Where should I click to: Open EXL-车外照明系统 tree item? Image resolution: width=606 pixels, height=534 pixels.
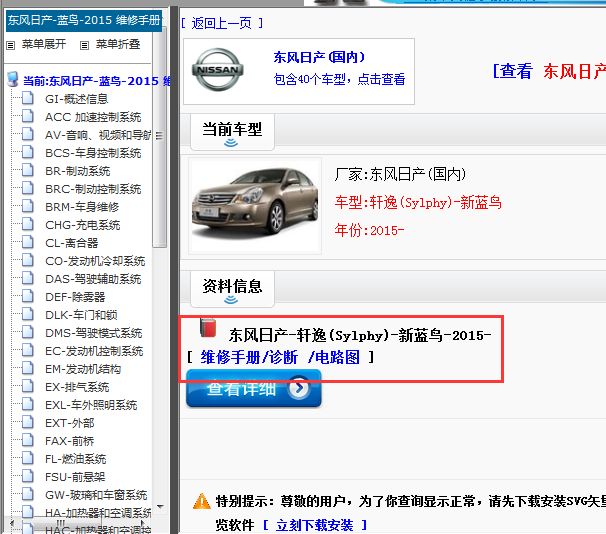91,405
